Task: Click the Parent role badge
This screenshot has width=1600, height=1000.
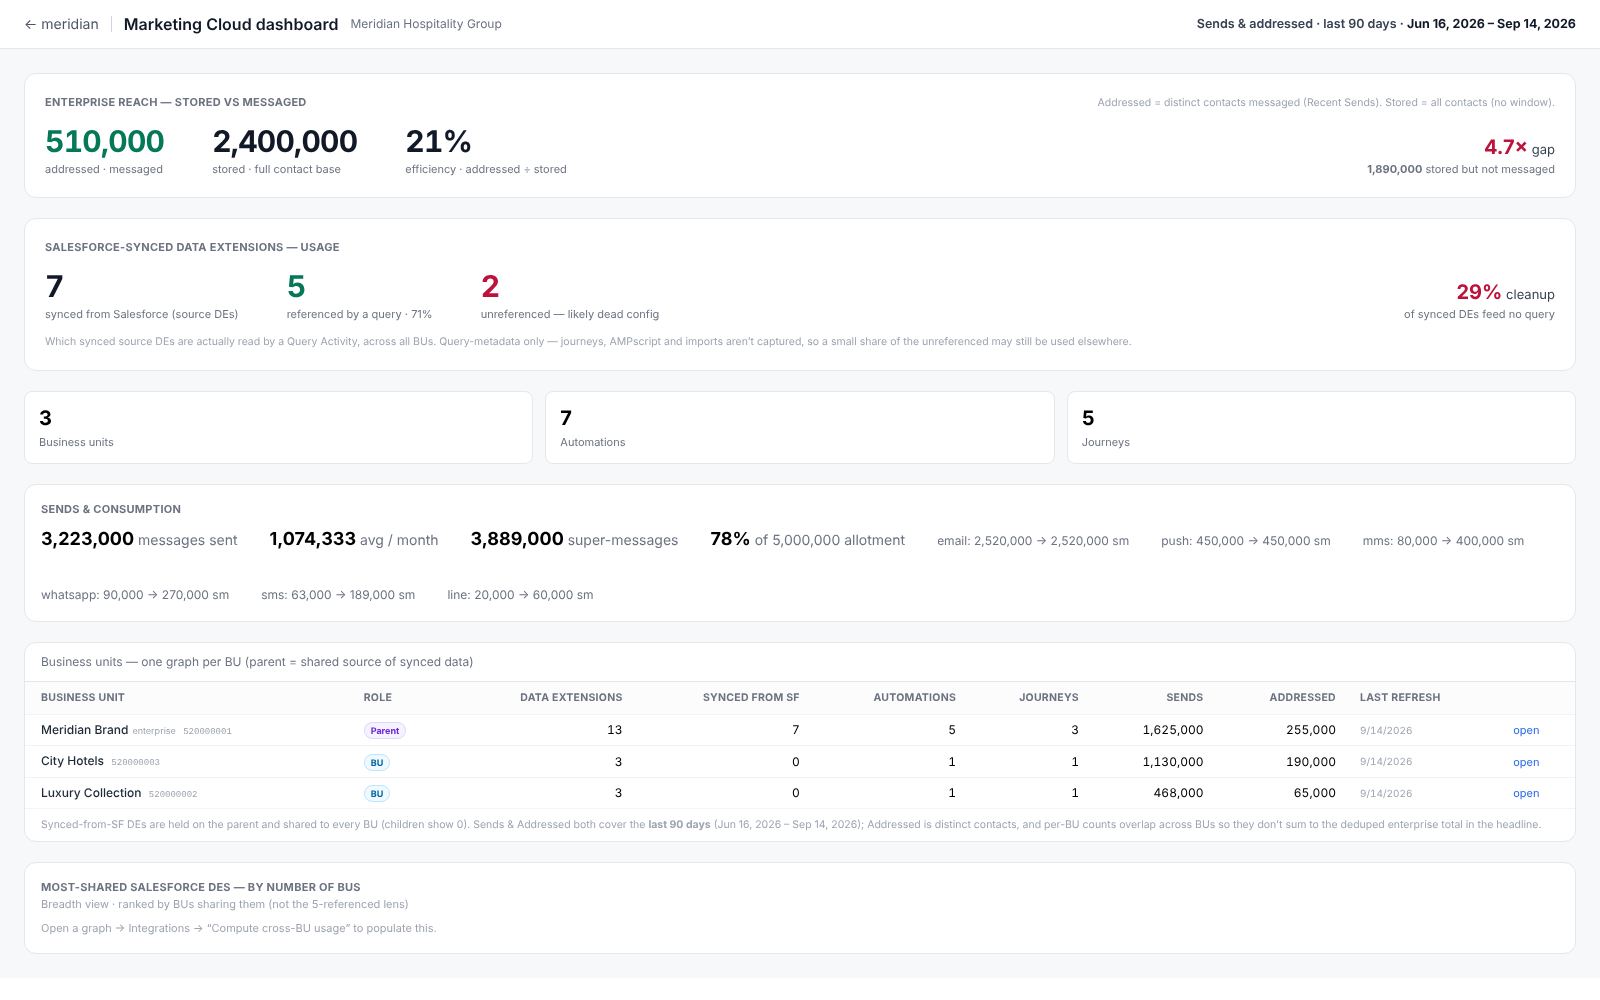Action: click(x=385, y=731)
